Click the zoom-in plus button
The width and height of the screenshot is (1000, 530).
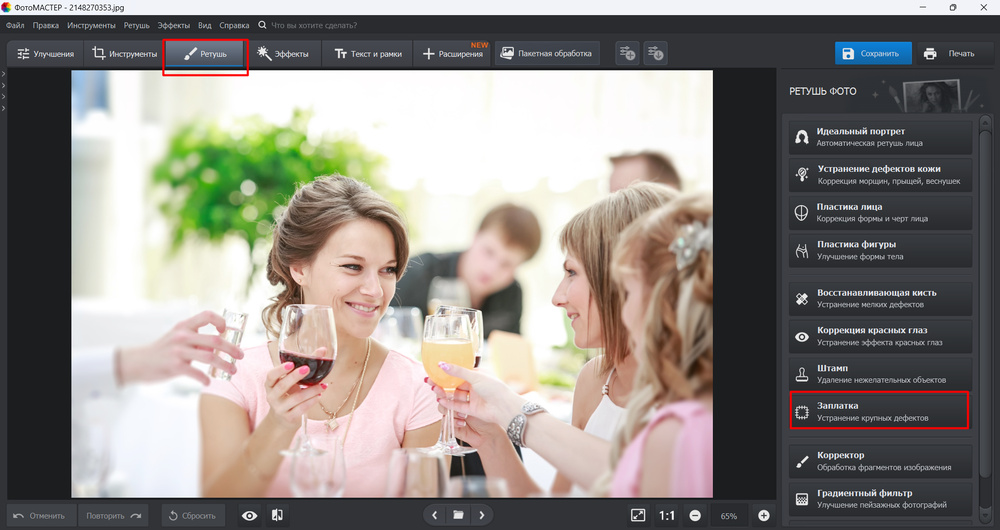pyautogui.click(x=764, y=515)
